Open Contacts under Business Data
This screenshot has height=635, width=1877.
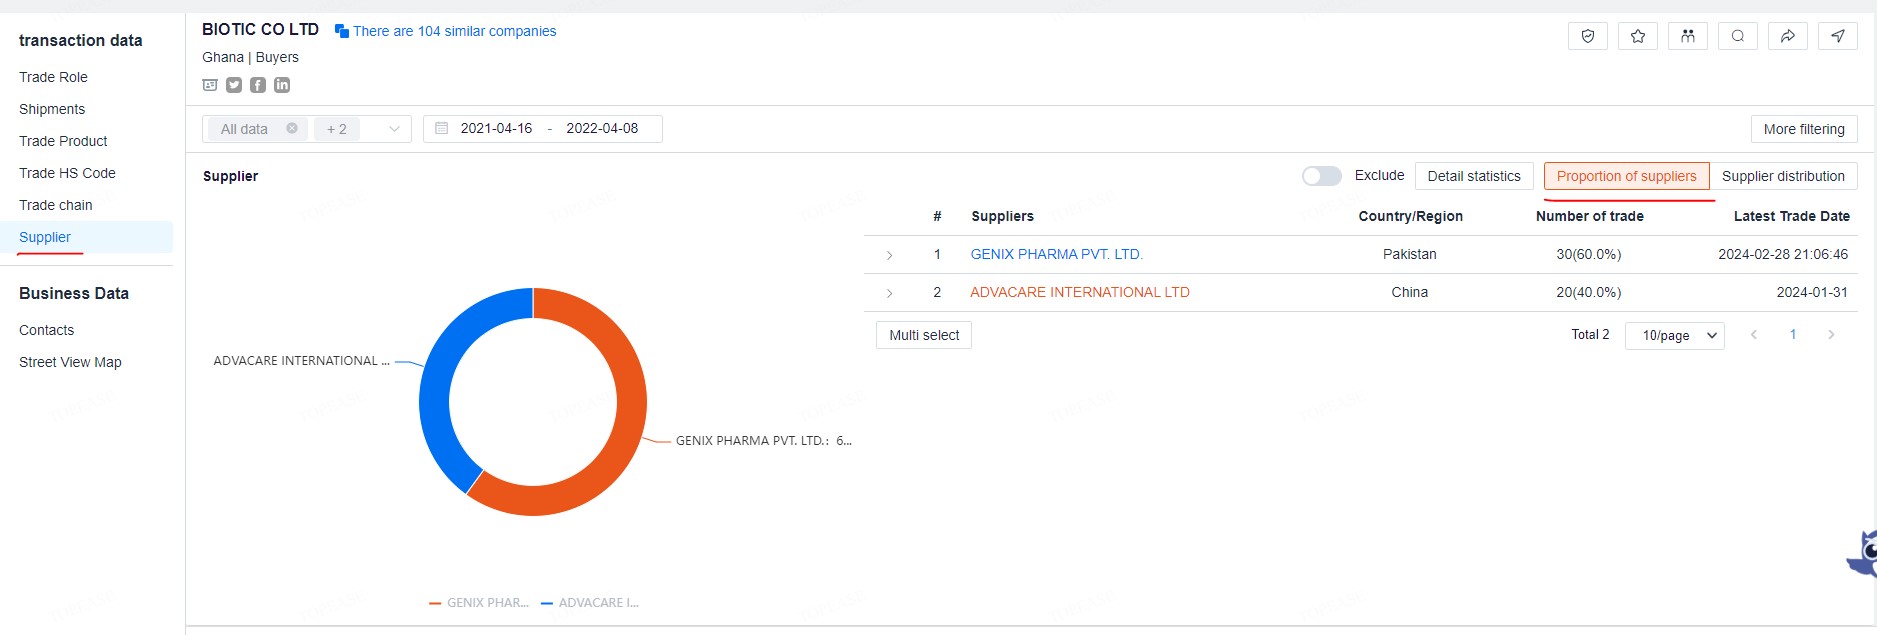46,330
